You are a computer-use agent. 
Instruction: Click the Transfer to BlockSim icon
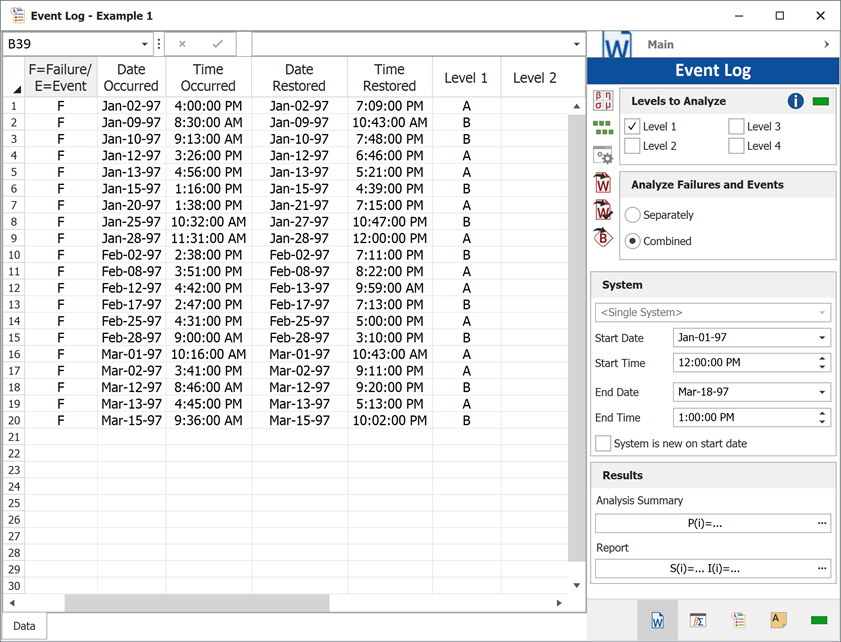tap(603, 237)
